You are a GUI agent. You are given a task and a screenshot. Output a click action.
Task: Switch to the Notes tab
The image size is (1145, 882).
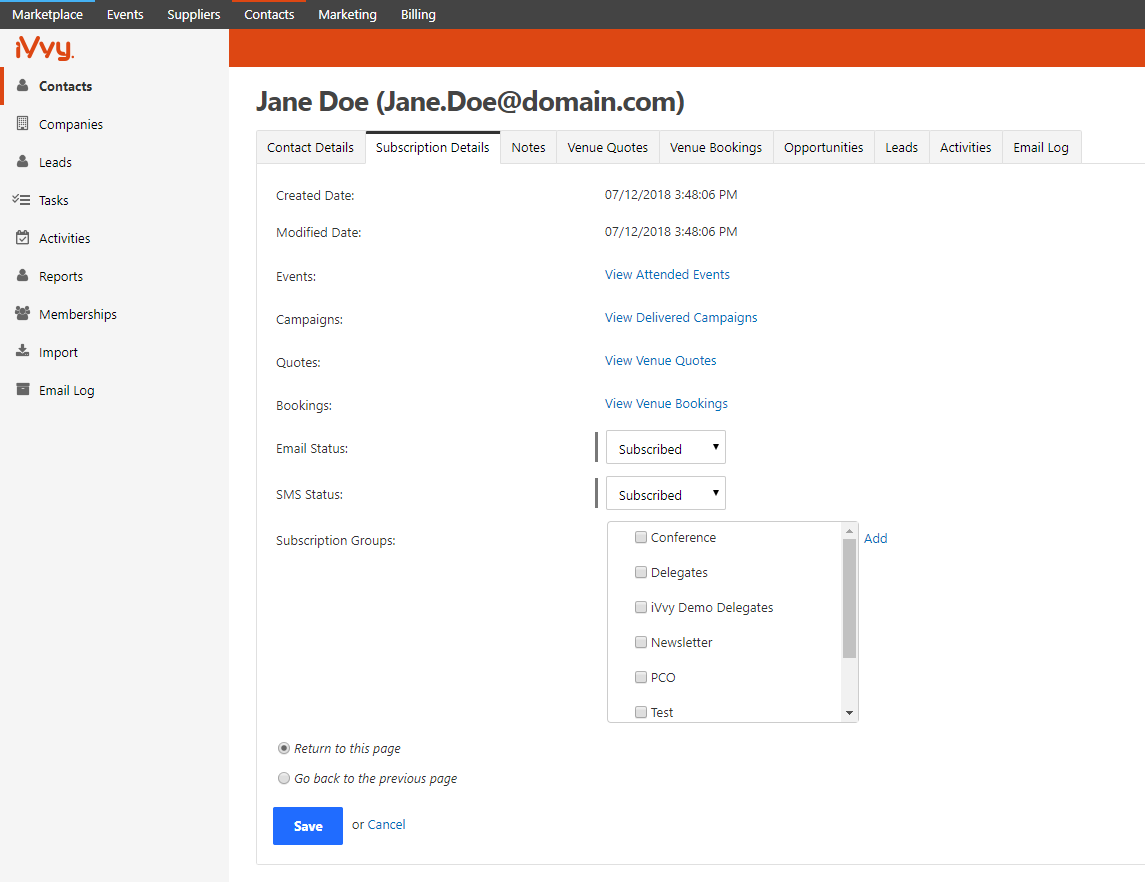click(x=529, y=147)
